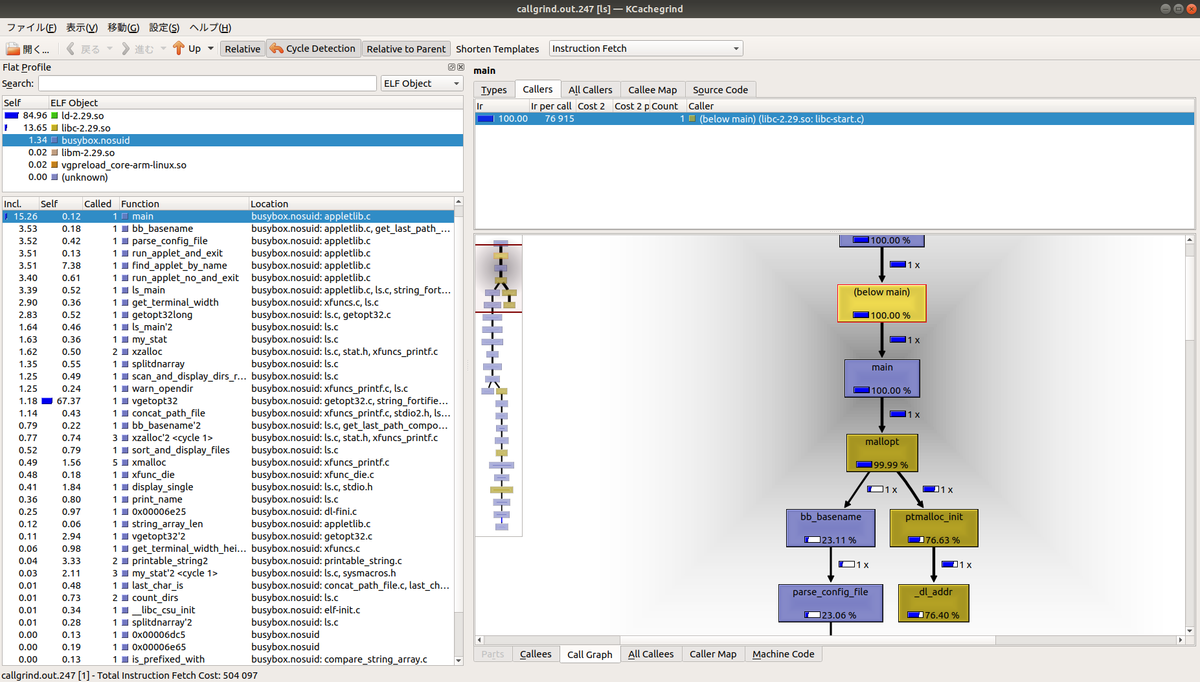Switch to the Types tab
This screenshot has width=1200, height=682.
click(x=494, y=89)
